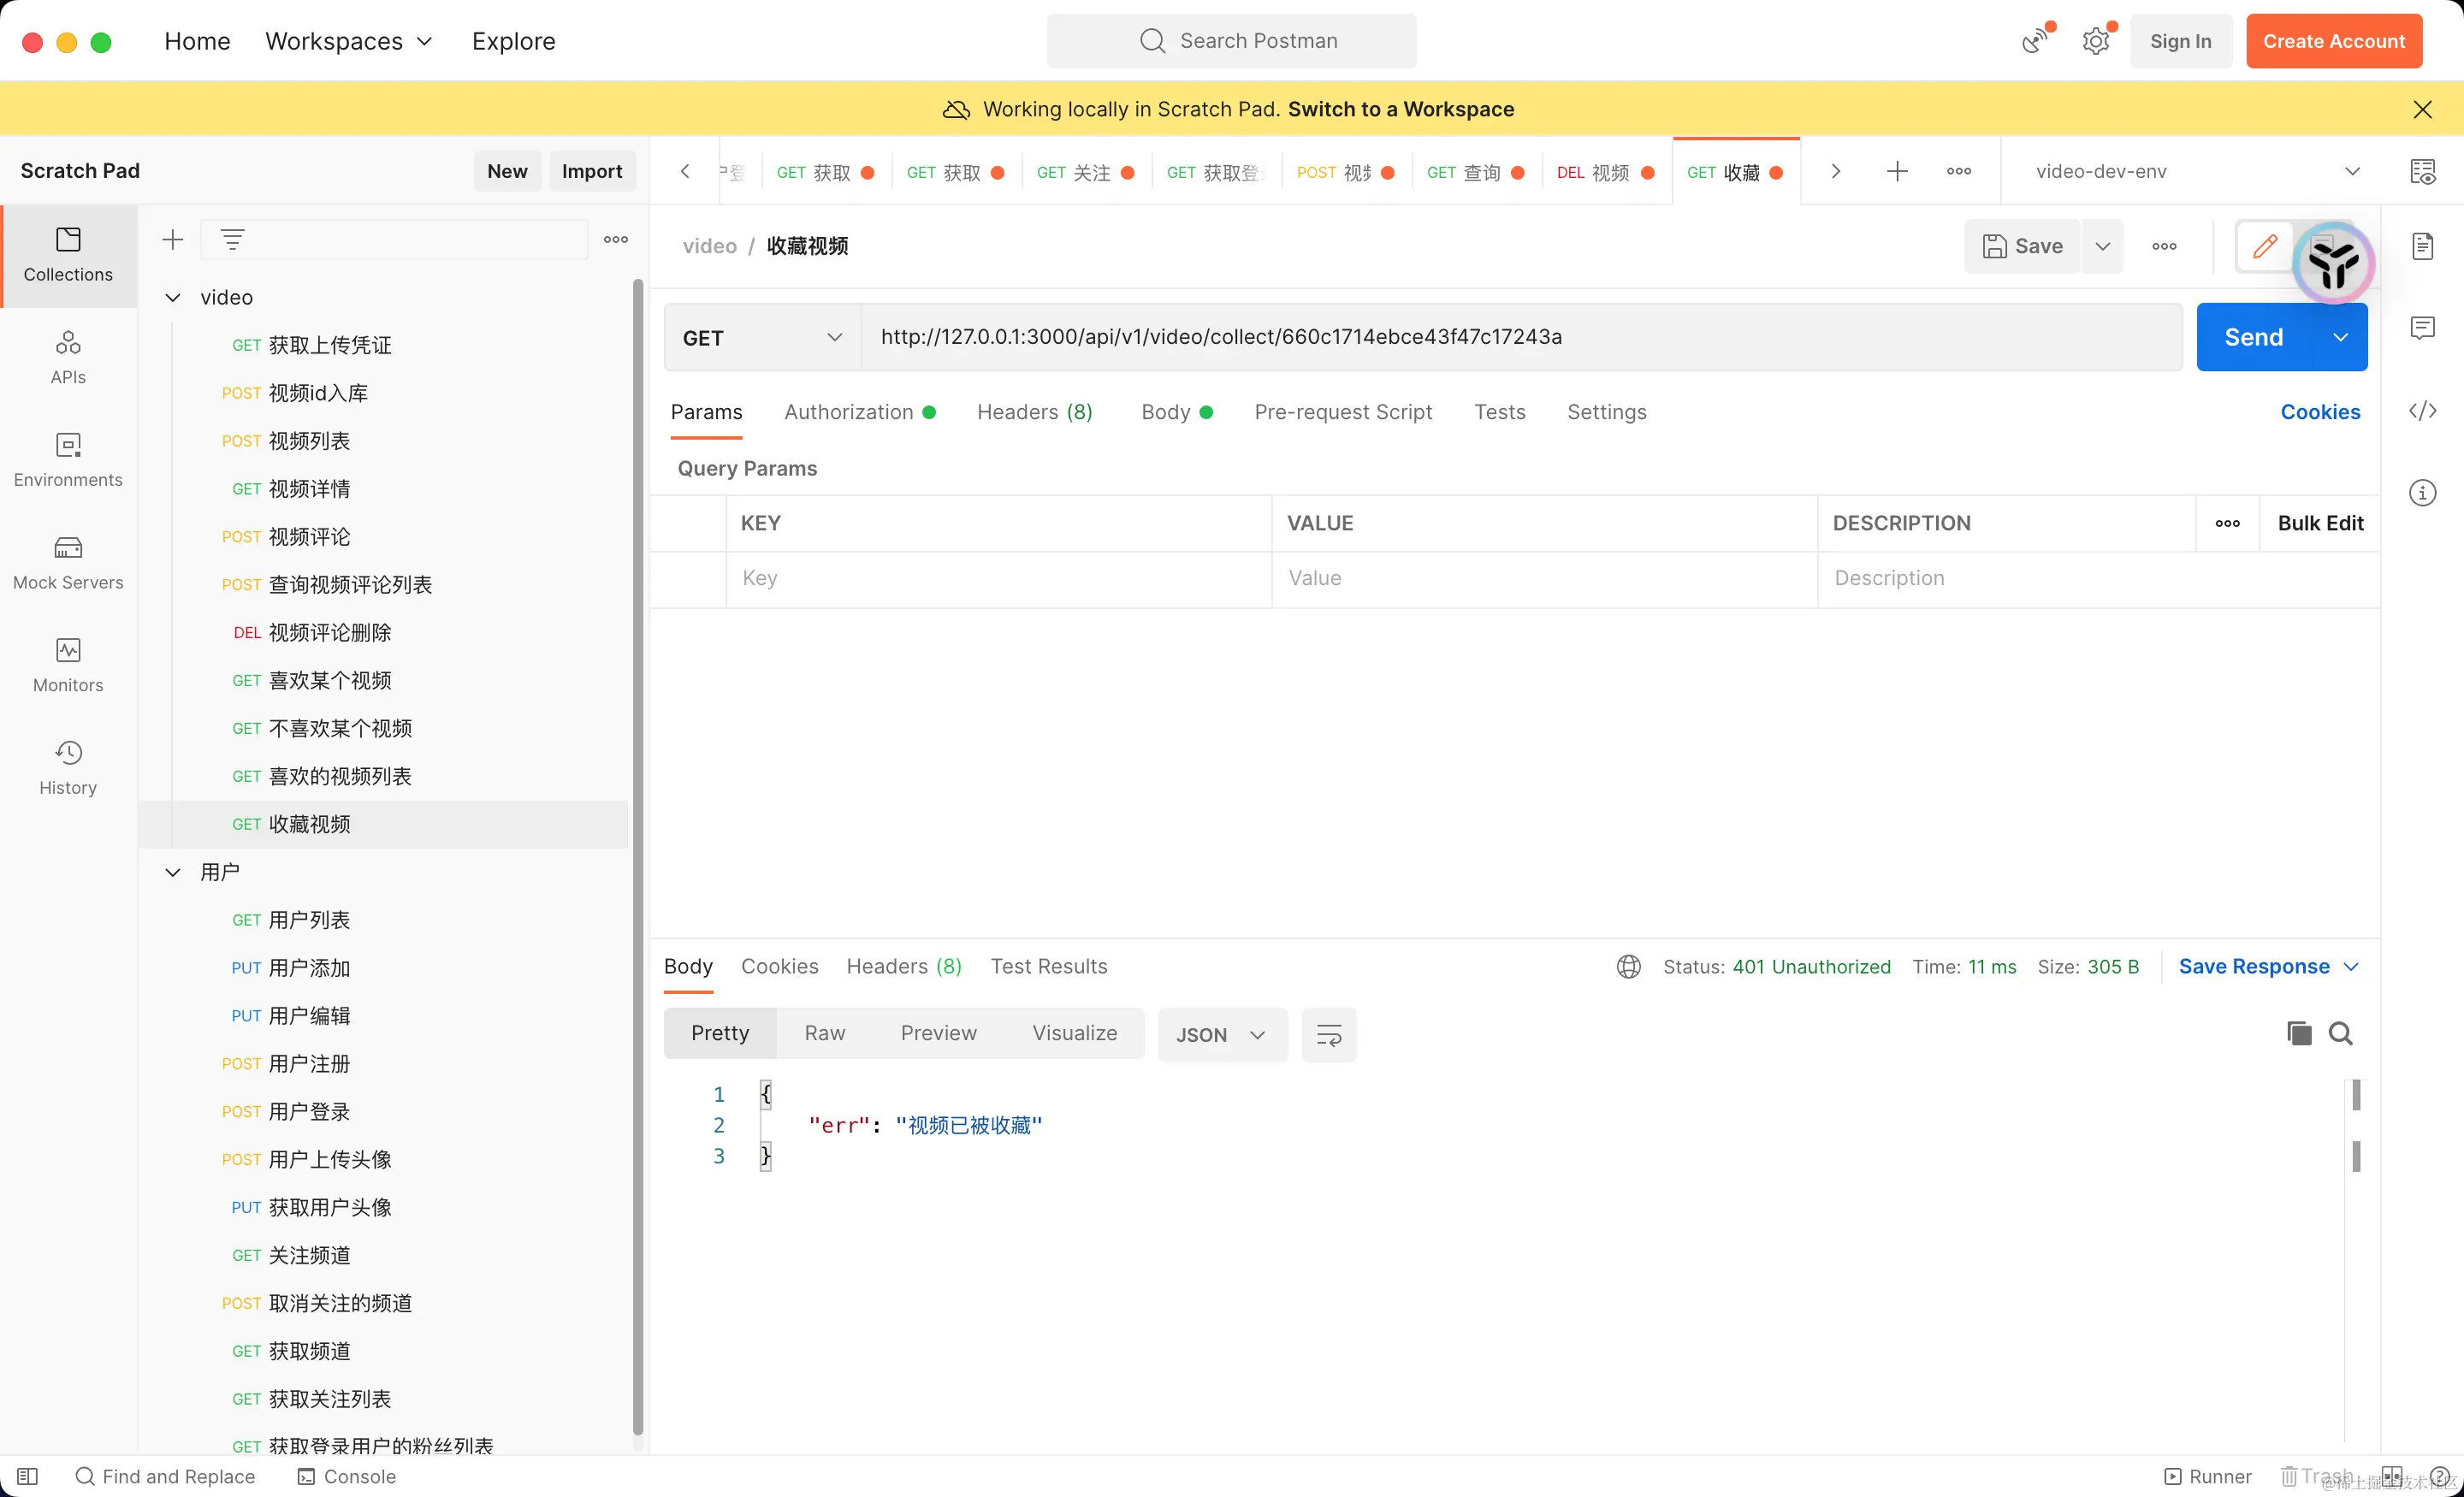The image size is (2464, 1497).
Task: Open the code snippet panel icon
Action: [x=2422, y=411]
